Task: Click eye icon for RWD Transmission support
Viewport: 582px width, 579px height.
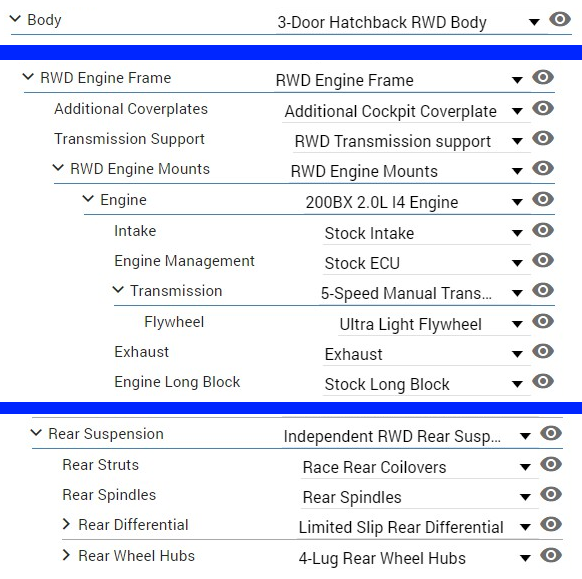Action: click(x=543, y=138)
